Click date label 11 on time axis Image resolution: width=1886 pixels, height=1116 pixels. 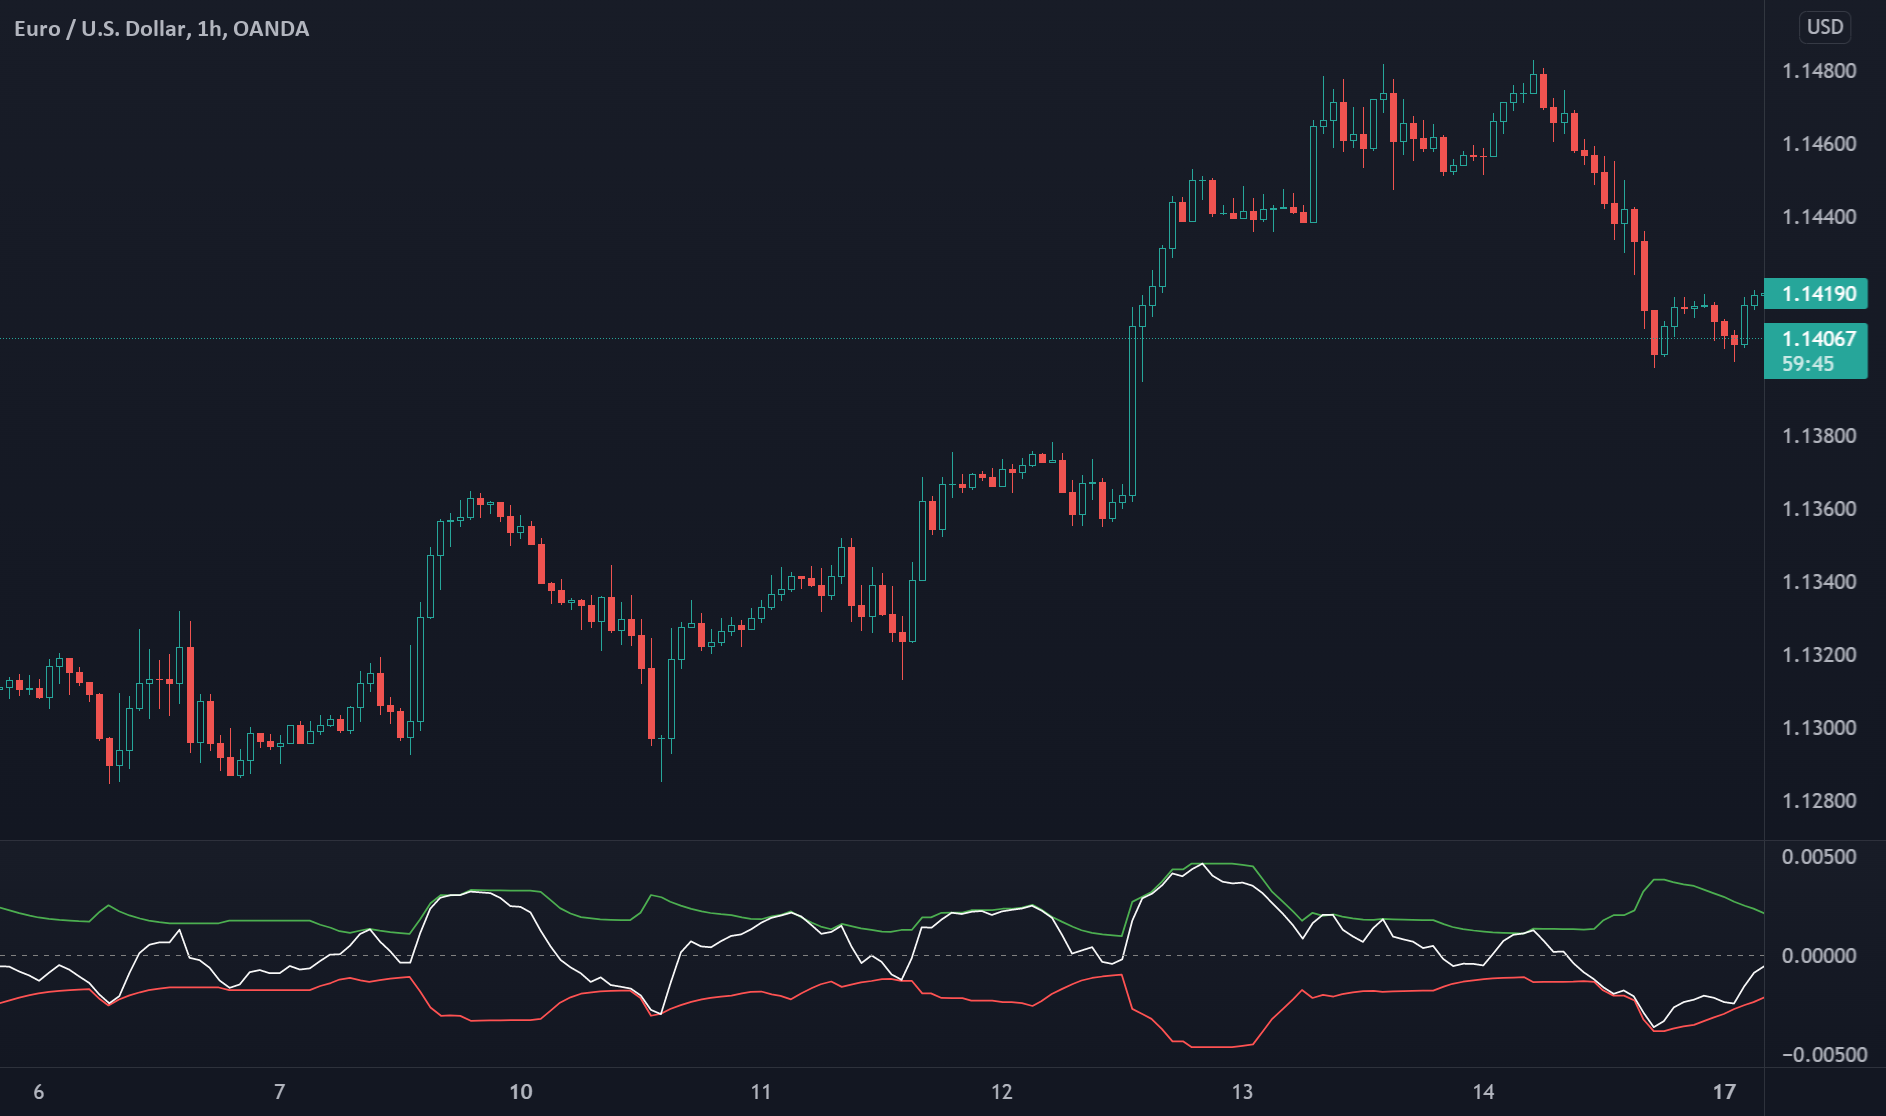tap(761, 1092)
